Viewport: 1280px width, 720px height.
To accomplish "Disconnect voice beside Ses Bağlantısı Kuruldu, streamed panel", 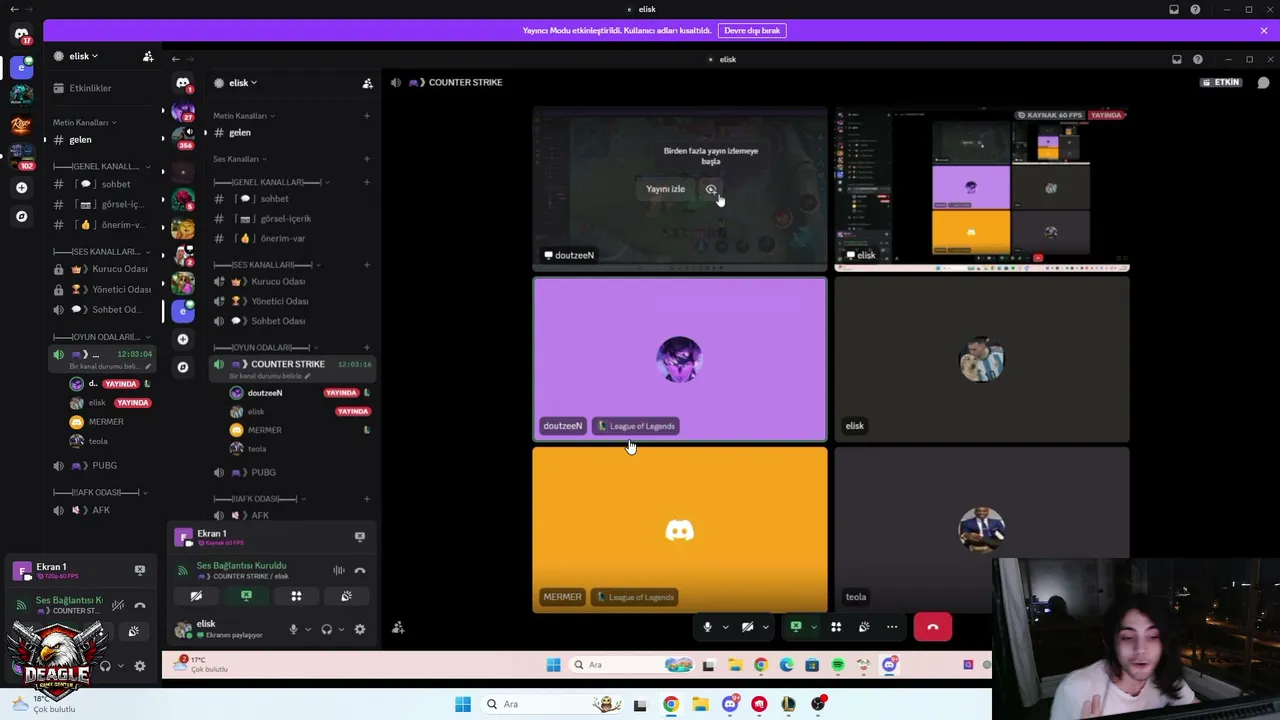I will pyautogui.click(x=360, y=571).
